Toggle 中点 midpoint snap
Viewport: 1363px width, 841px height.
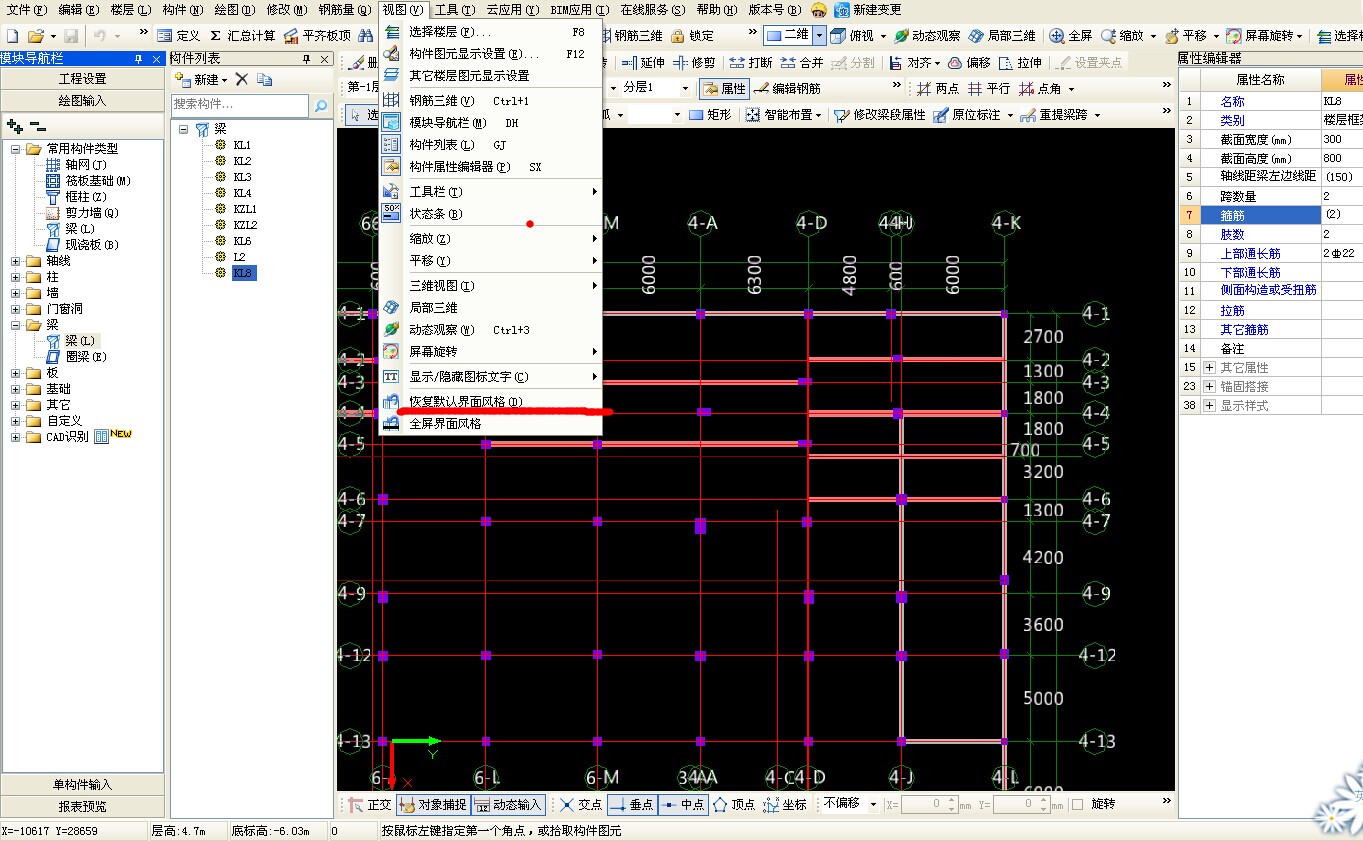(683, 804)
